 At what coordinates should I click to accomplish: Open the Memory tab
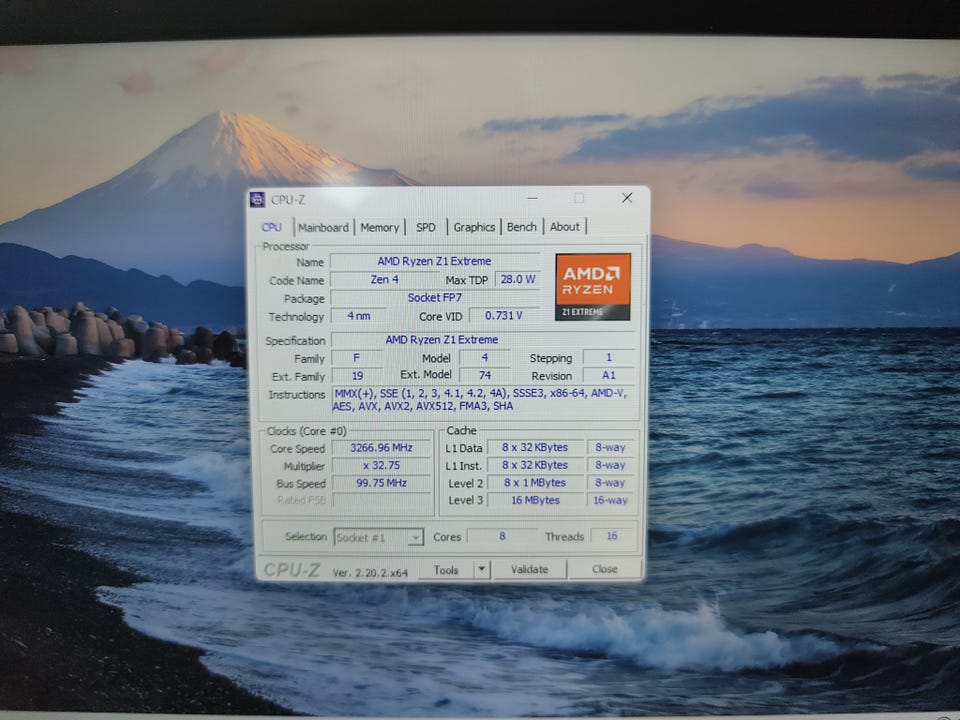380,227
